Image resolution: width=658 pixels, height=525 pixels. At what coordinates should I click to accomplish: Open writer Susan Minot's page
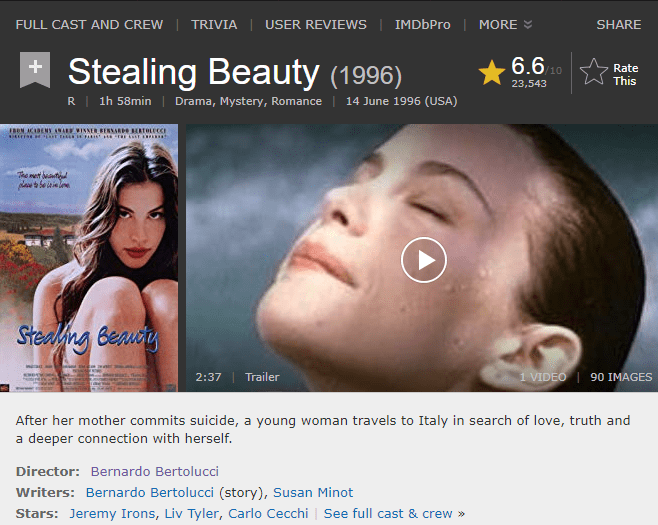point(313,492)
